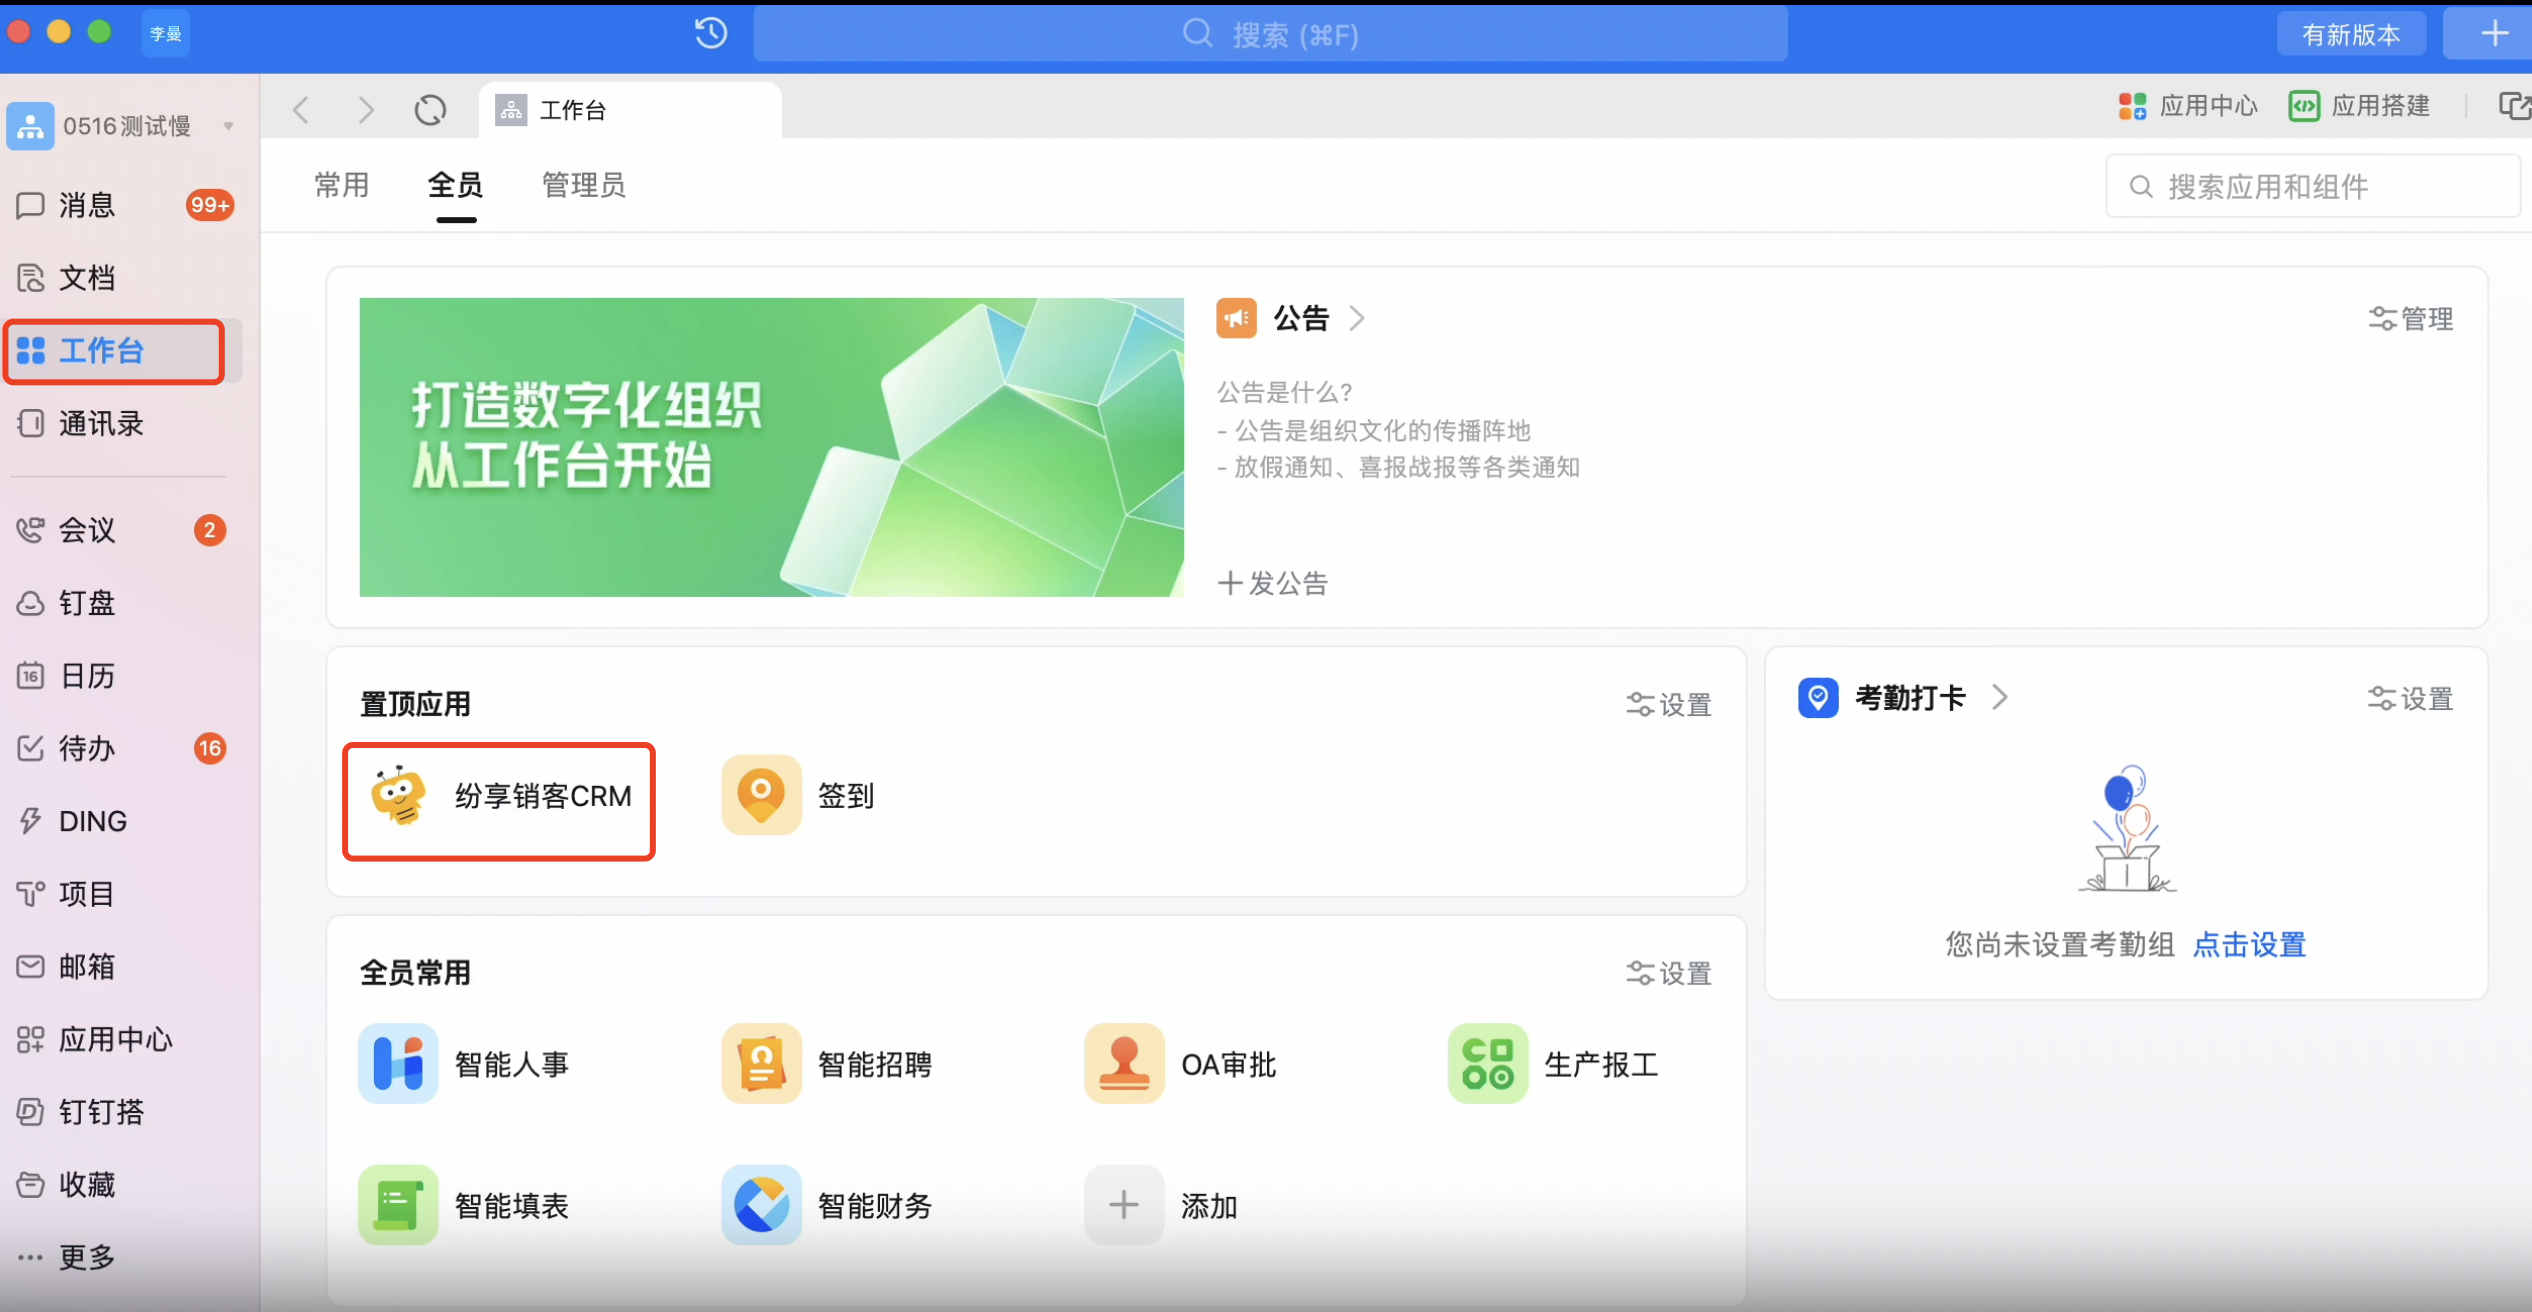
Task: Open the history clock icon
Action: 711,33
